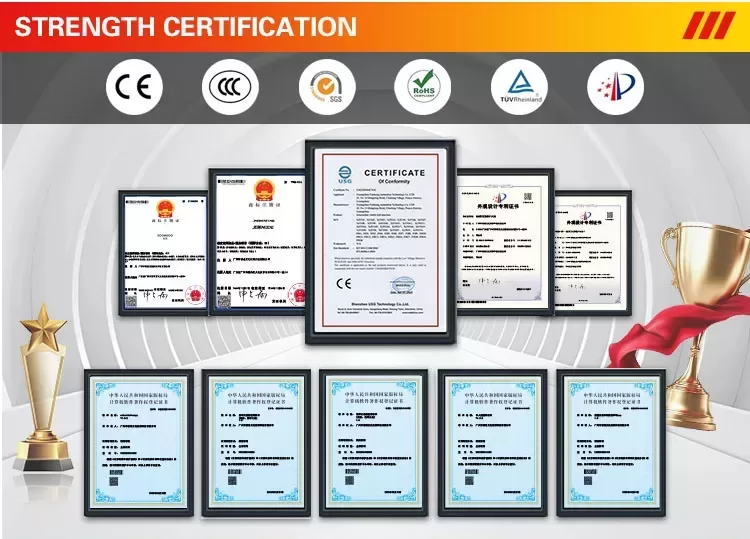Click the red slanted stripes logo in the banner
The image size is (750, 539).
709,25
